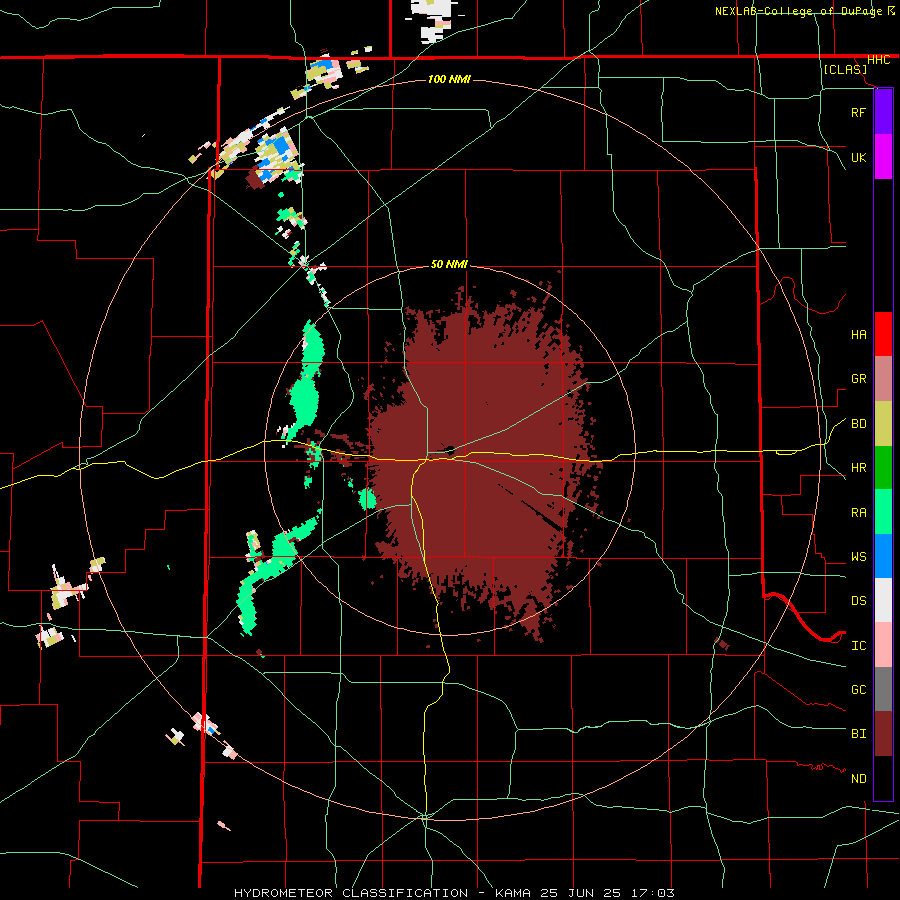900x900 pixels.
Task: Click the brown BI legend swatch
Action: pos(883,734)
